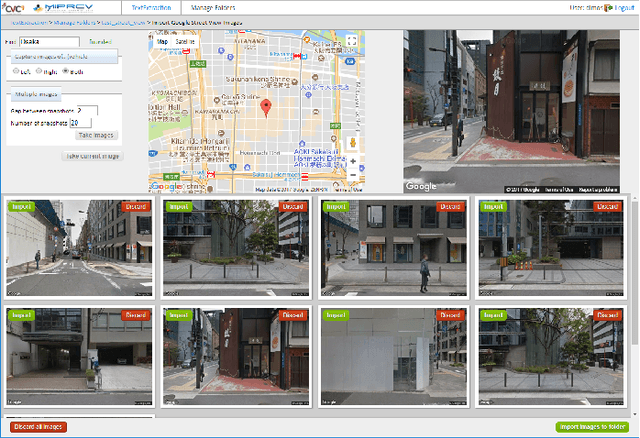This screenshot has width=640, height=438.
Task: Zoom out on the map
Action: [352, 177]
